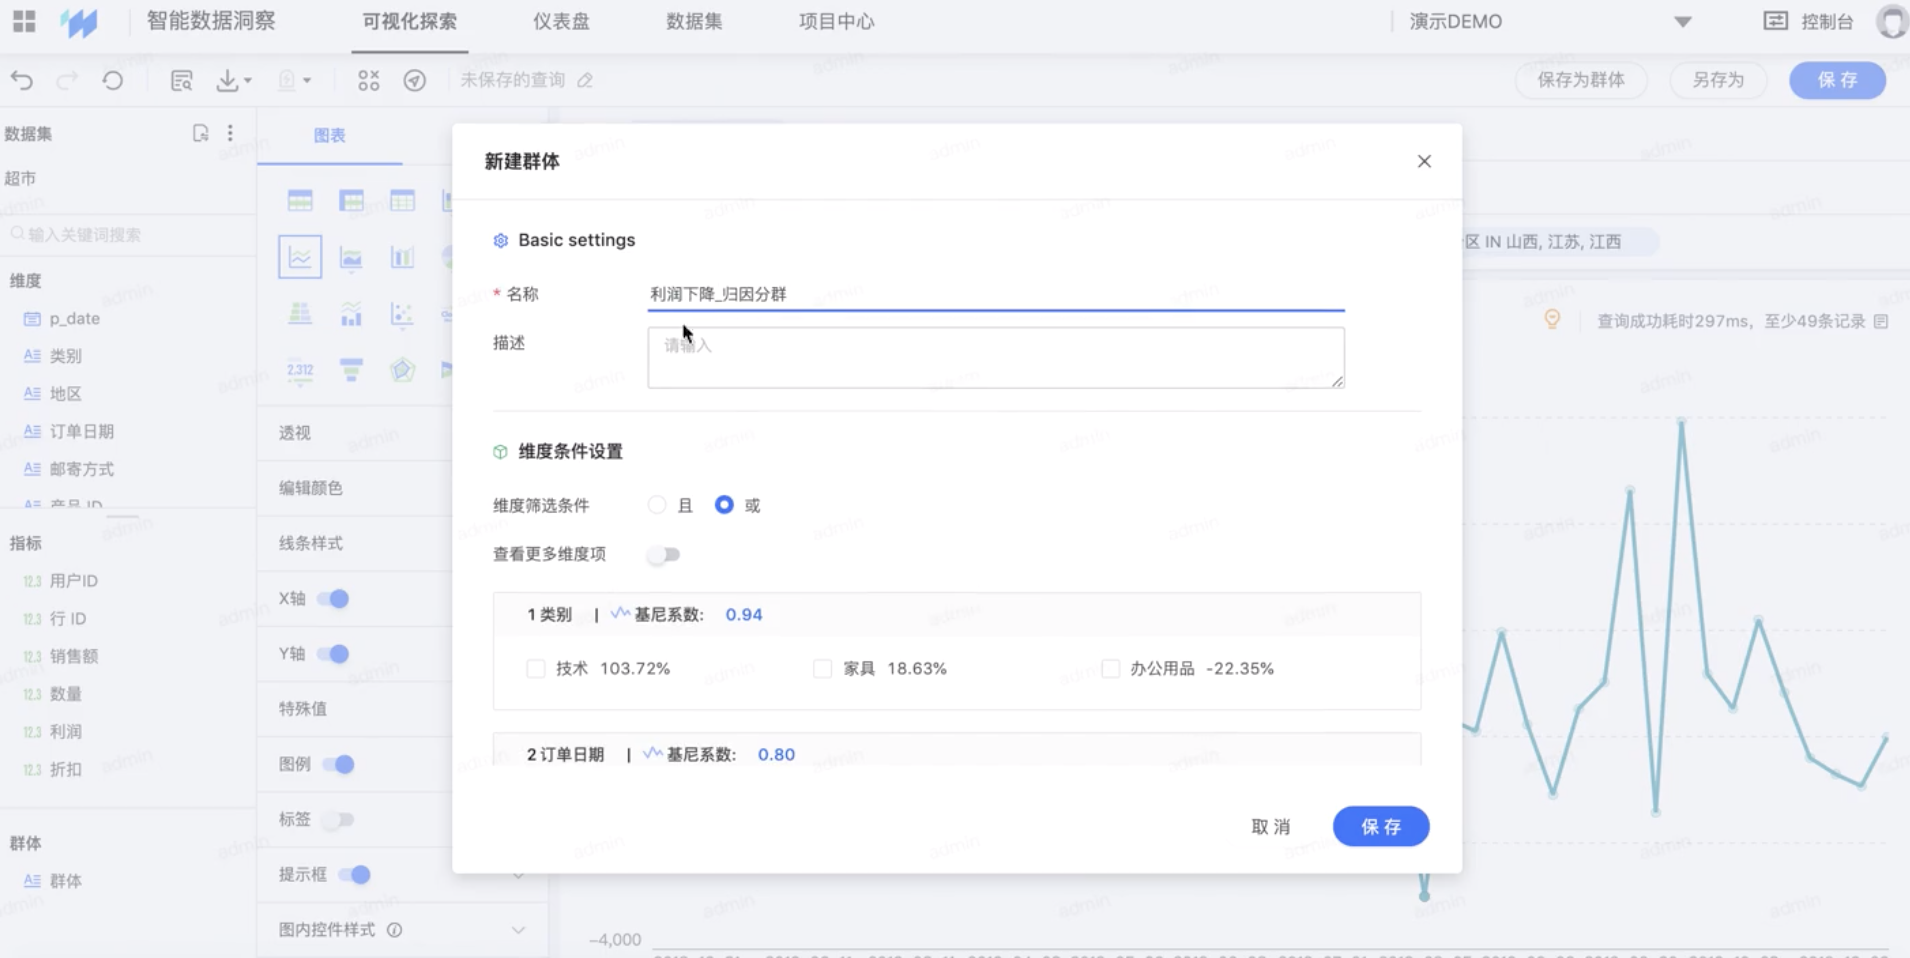Screen dimensions: 1910x958
Task: Click the compass navigation icon
Action: pos(415,81)
